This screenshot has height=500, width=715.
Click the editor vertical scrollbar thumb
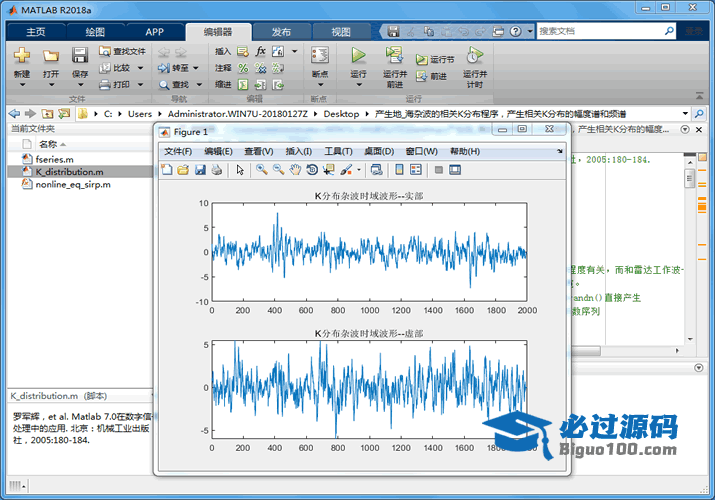[x=689, y=178]
